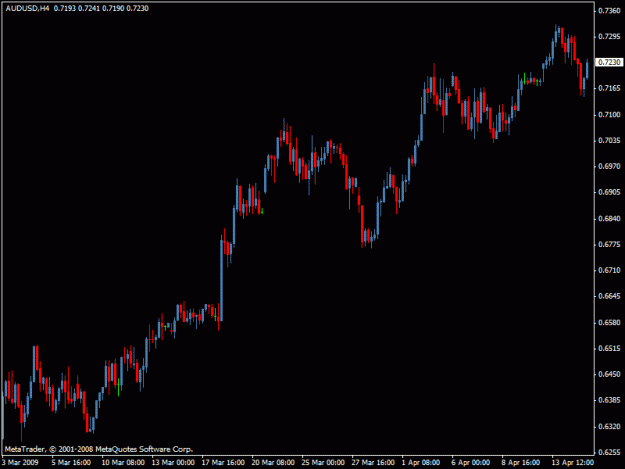Click the 17 Mar 16:00 time label
625x469 pixels.
point(223,463)
